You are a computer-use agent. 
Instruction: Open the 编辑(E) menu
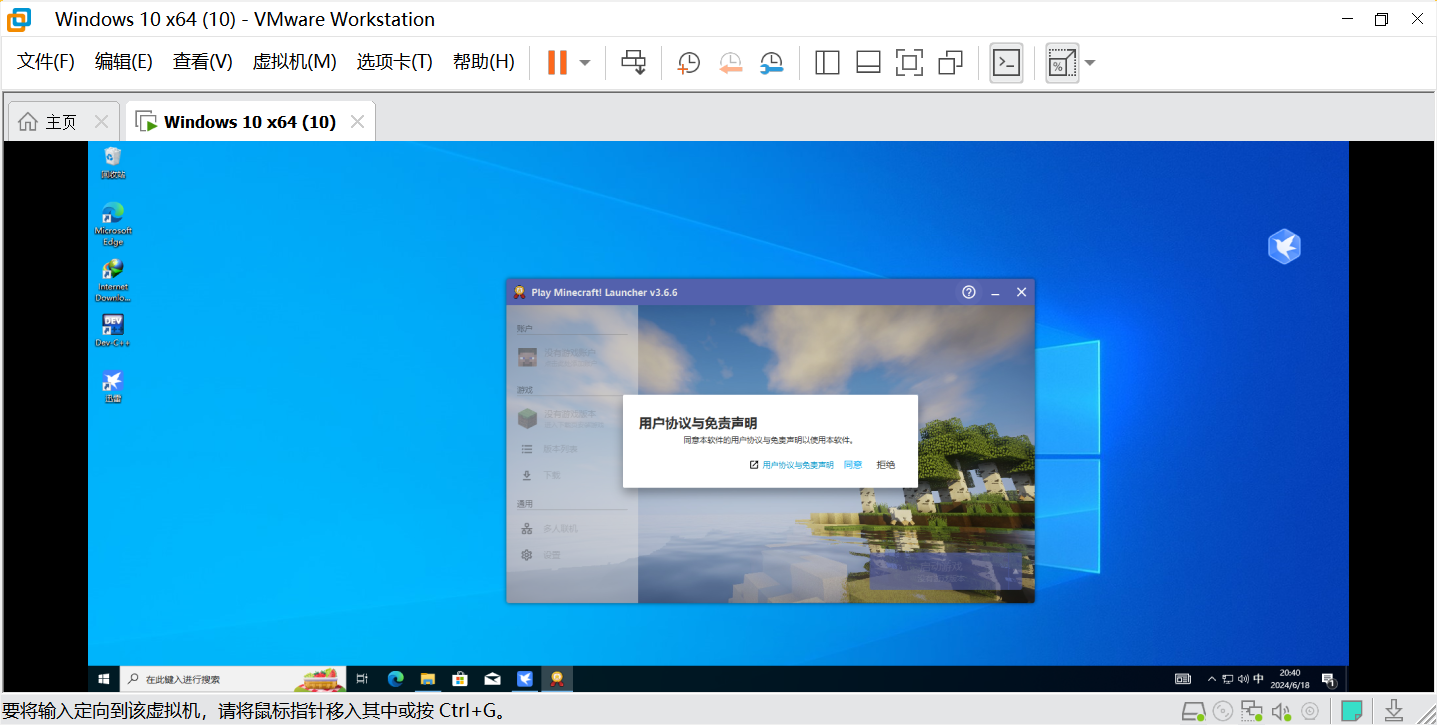point(124,62)
